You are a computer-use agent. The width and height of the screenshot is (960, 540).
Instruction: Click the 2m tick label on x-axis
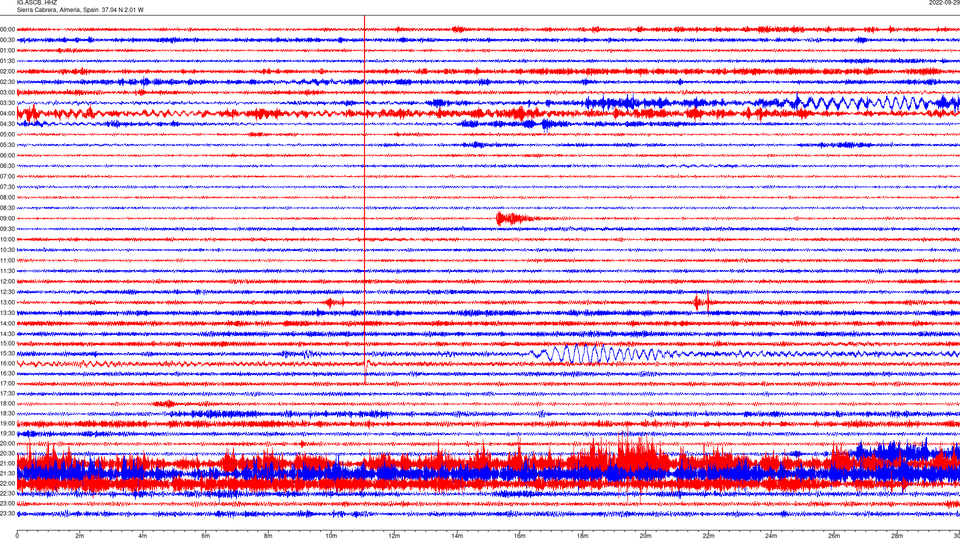click(80, 536)
